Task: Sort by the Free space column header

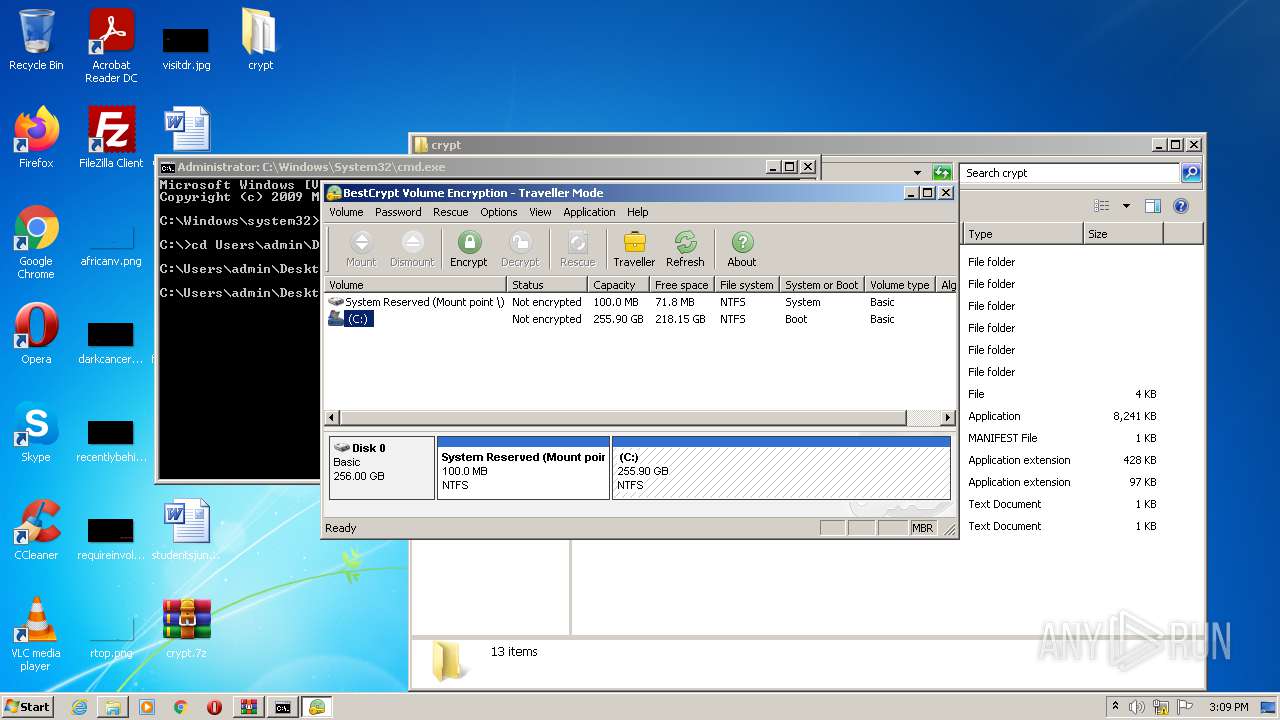Action: pyautogui.click(x=681, y=285)
